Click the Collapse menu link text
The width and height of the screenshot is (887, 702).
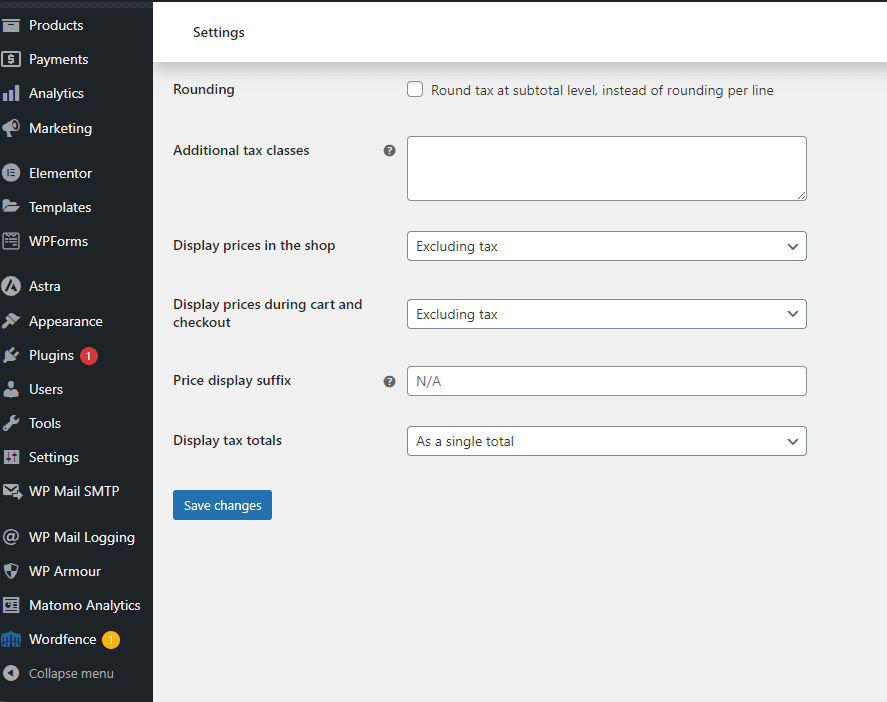pos(71,673)
